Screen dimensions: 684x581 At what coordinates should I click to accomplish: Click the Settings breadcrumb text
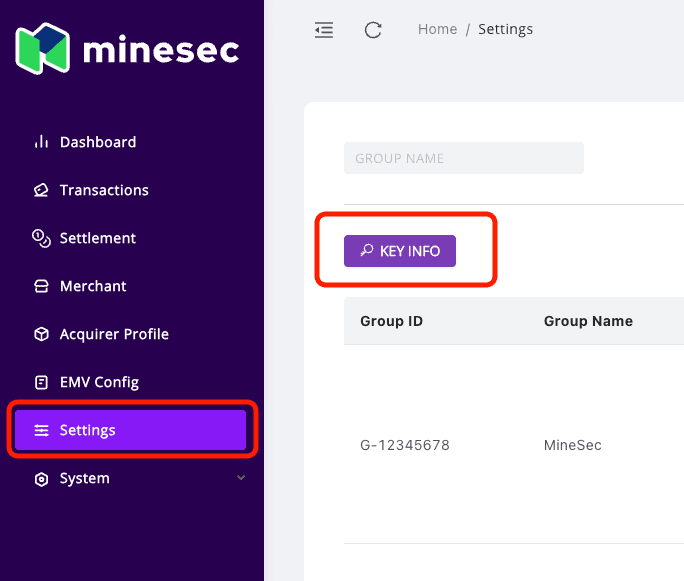(x=505, y=29)
